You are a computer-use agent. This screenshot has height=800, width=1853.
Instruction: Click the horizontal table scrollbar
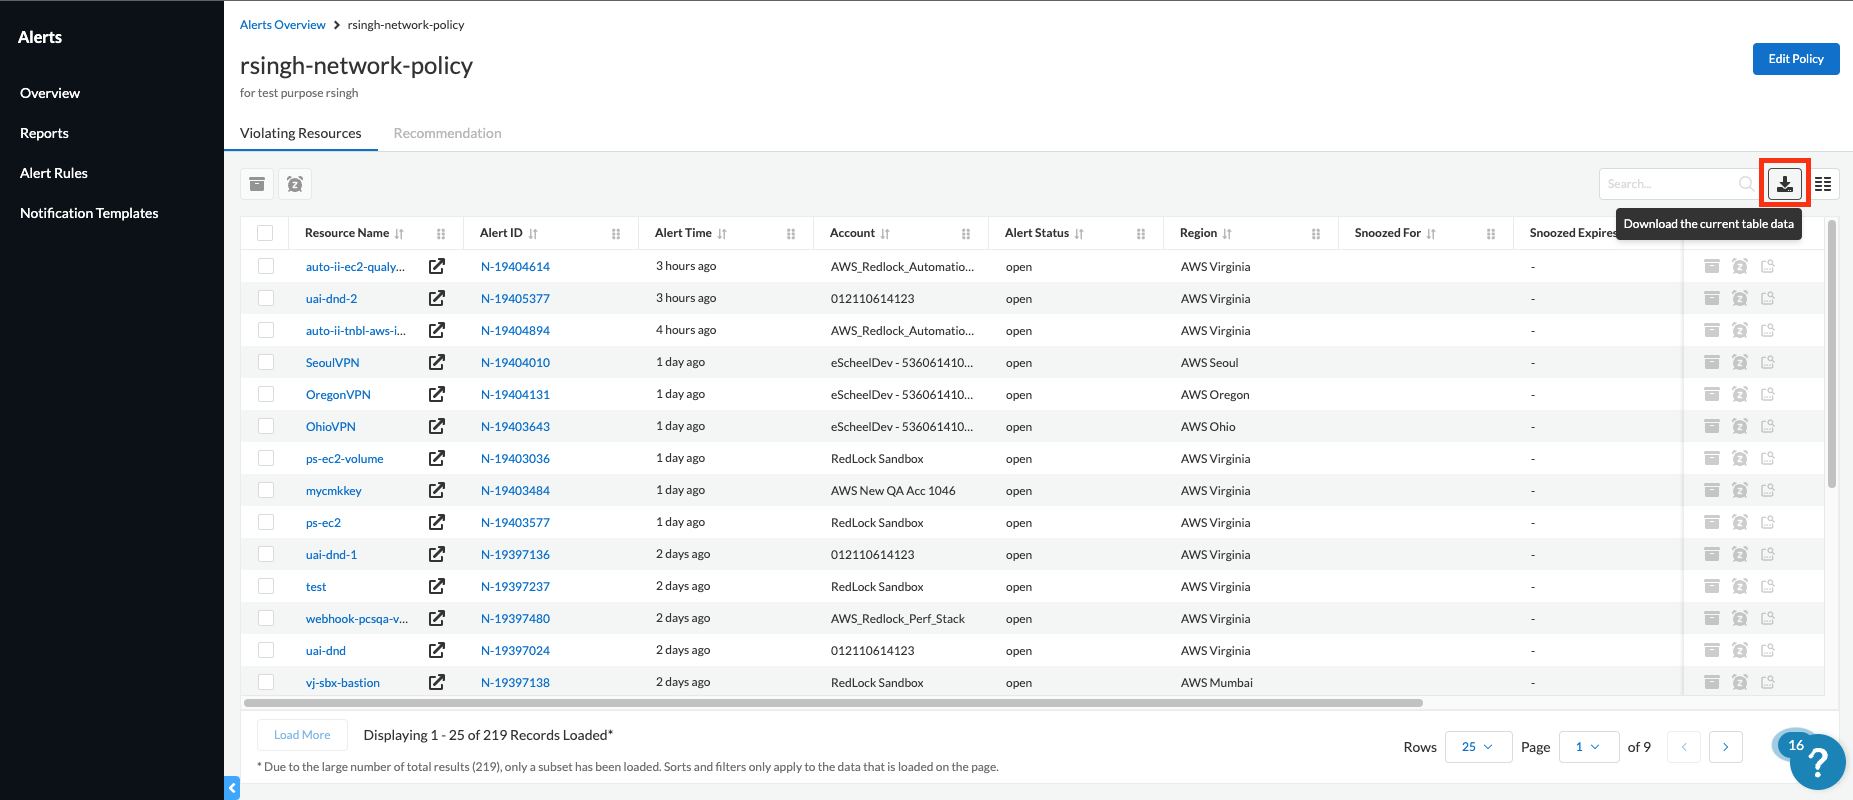832,703
